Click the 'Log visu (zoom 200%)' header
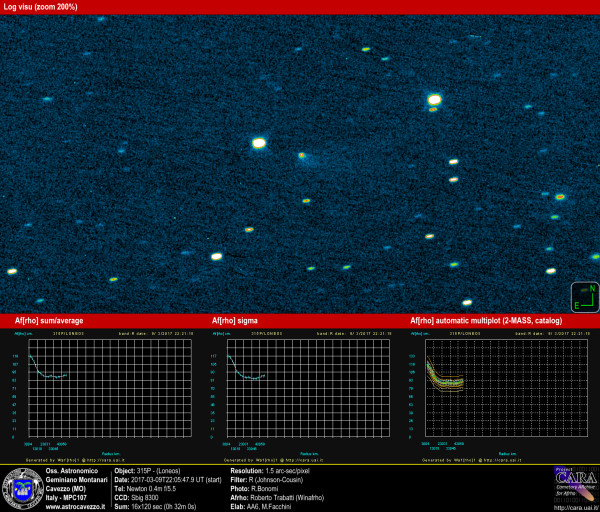The height and width of the screenshot is (512, 600). tap(40, 7)
